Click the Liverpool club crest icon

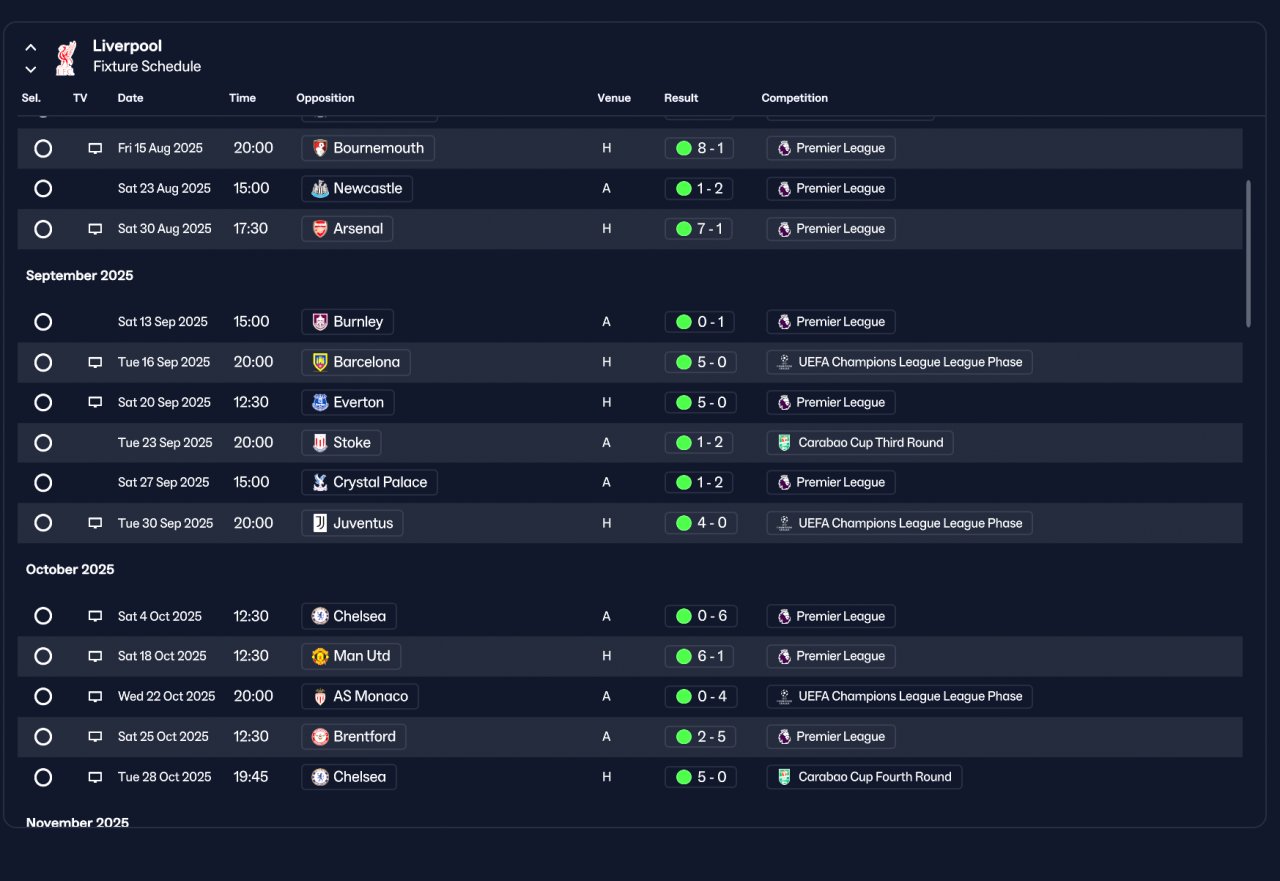tap(65, 57)
